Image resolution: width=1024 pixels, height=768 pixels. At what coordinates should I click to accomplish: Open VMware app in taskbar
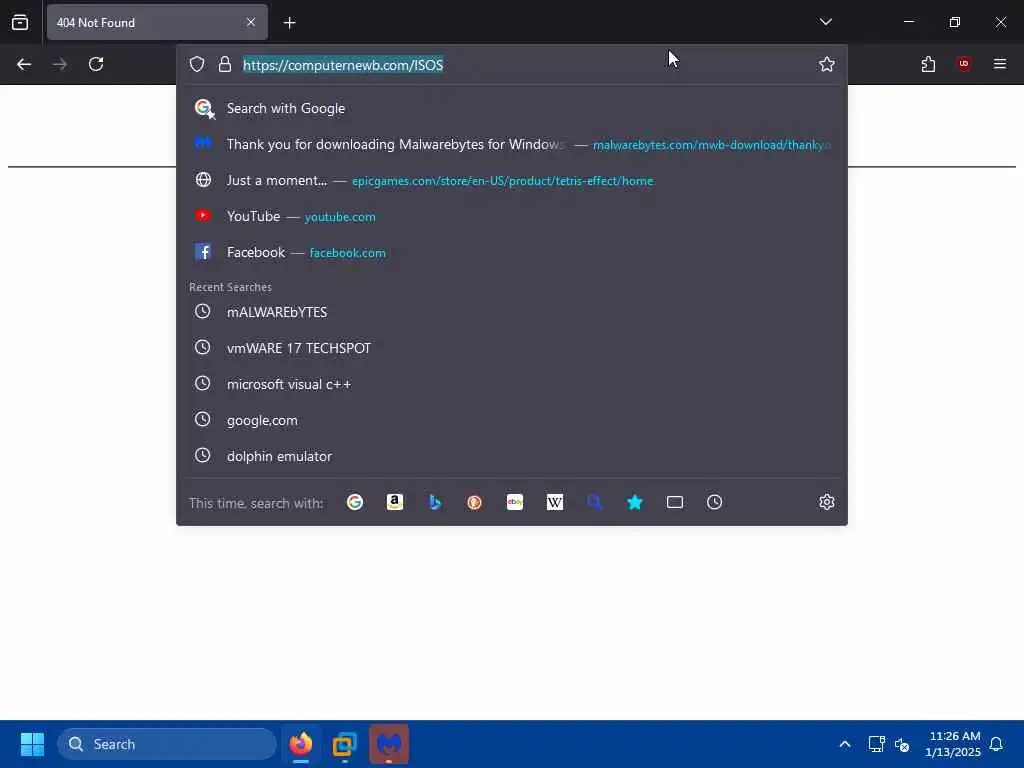click(345, 744)
